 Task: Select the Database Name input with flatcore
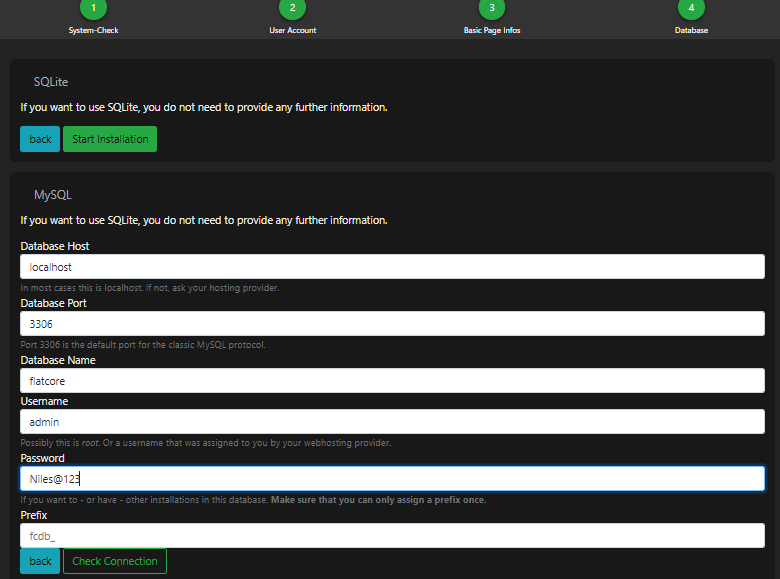(392, 381)
